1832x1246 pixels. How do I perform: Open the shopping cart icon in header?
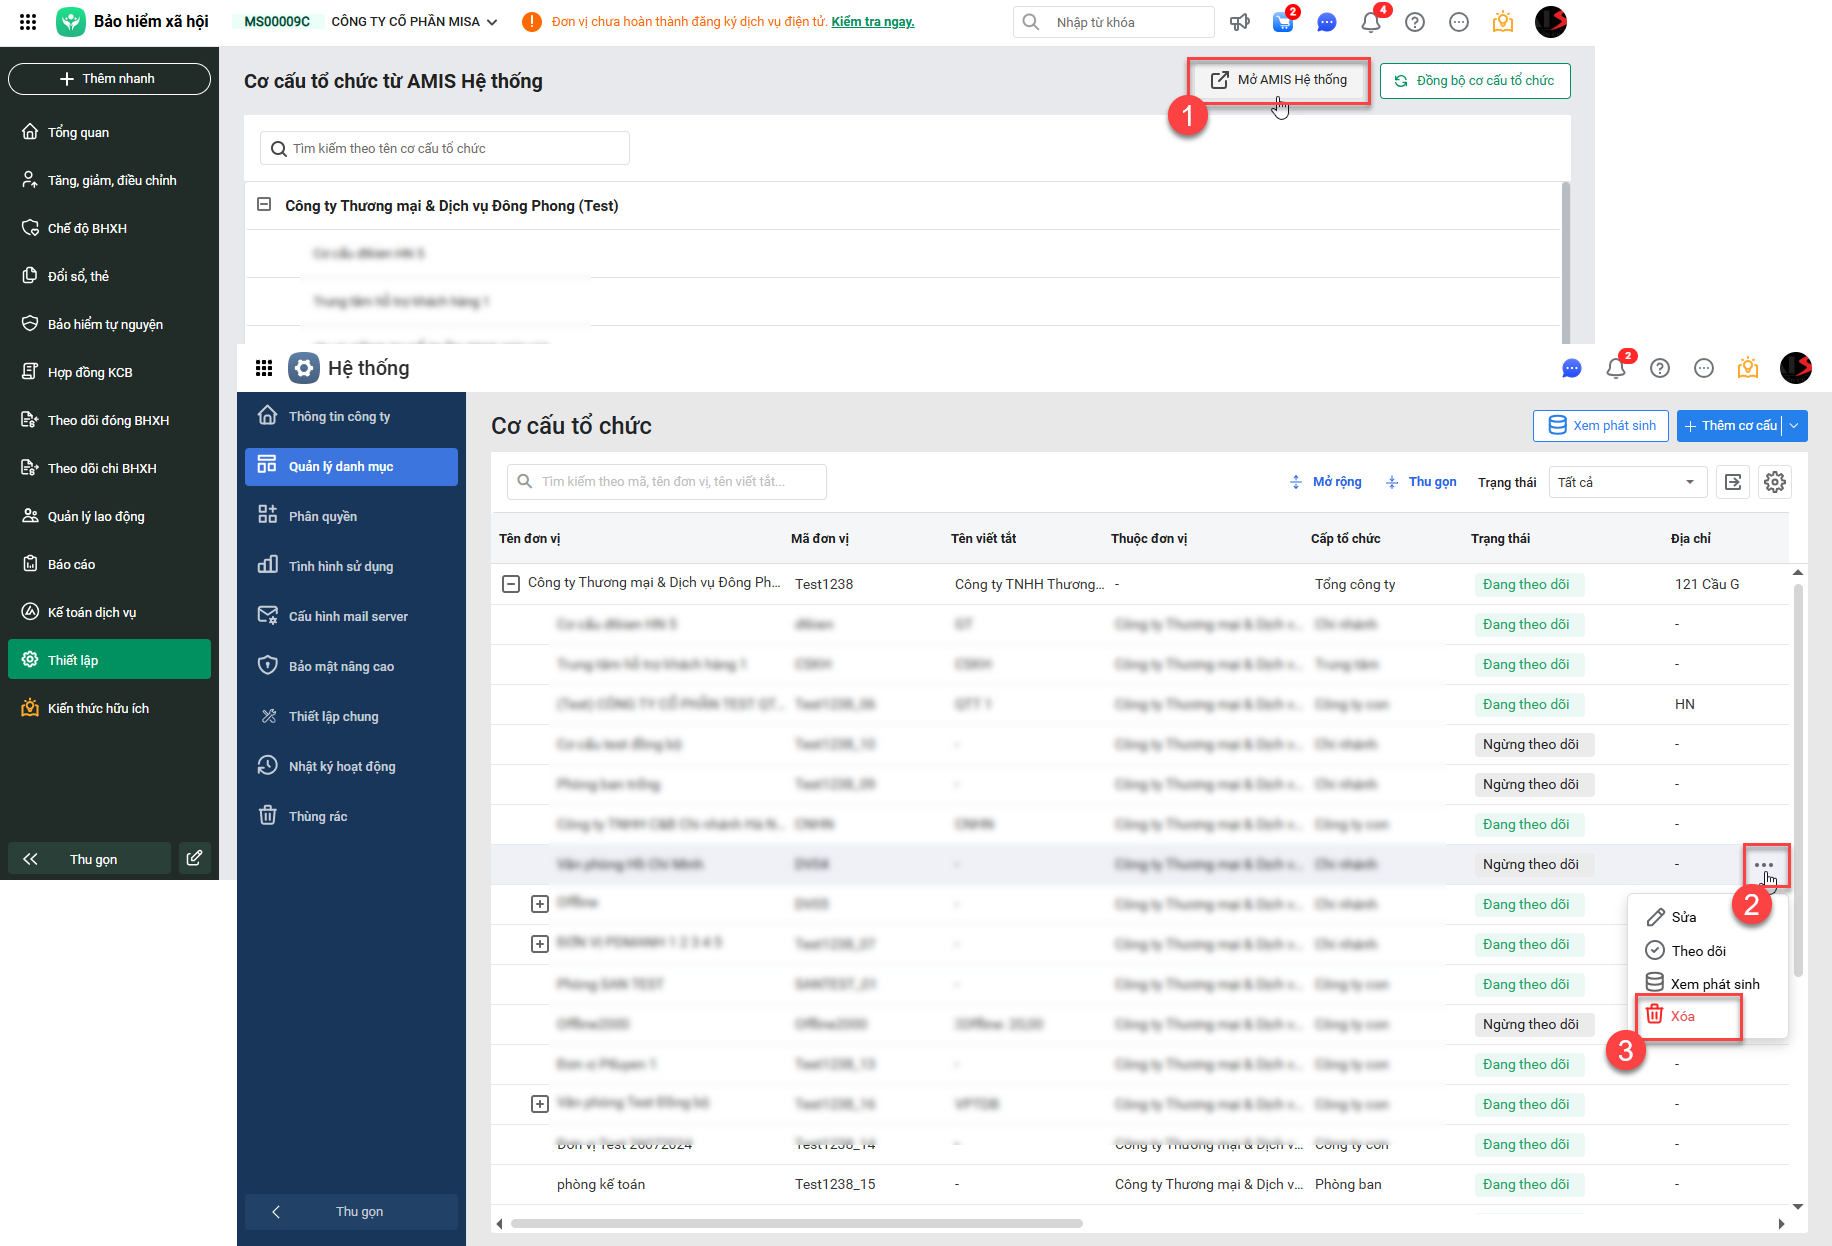(1283, 22)
